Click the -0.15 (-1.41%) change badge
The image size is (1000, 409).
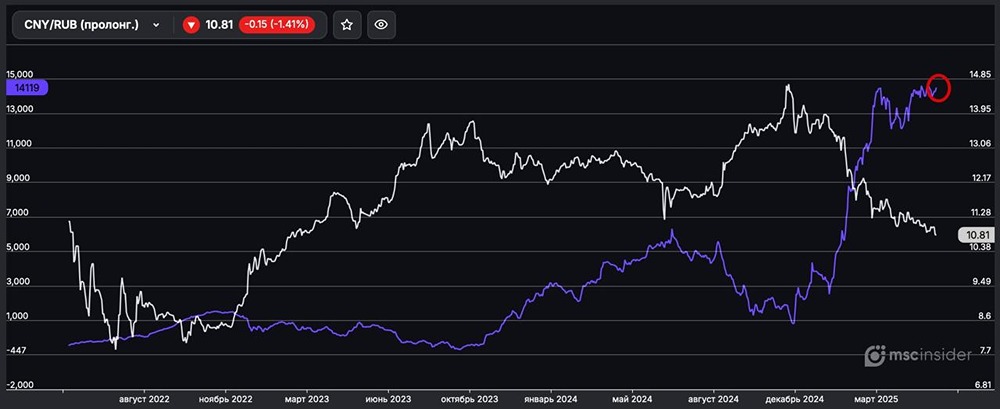point(281,25)
